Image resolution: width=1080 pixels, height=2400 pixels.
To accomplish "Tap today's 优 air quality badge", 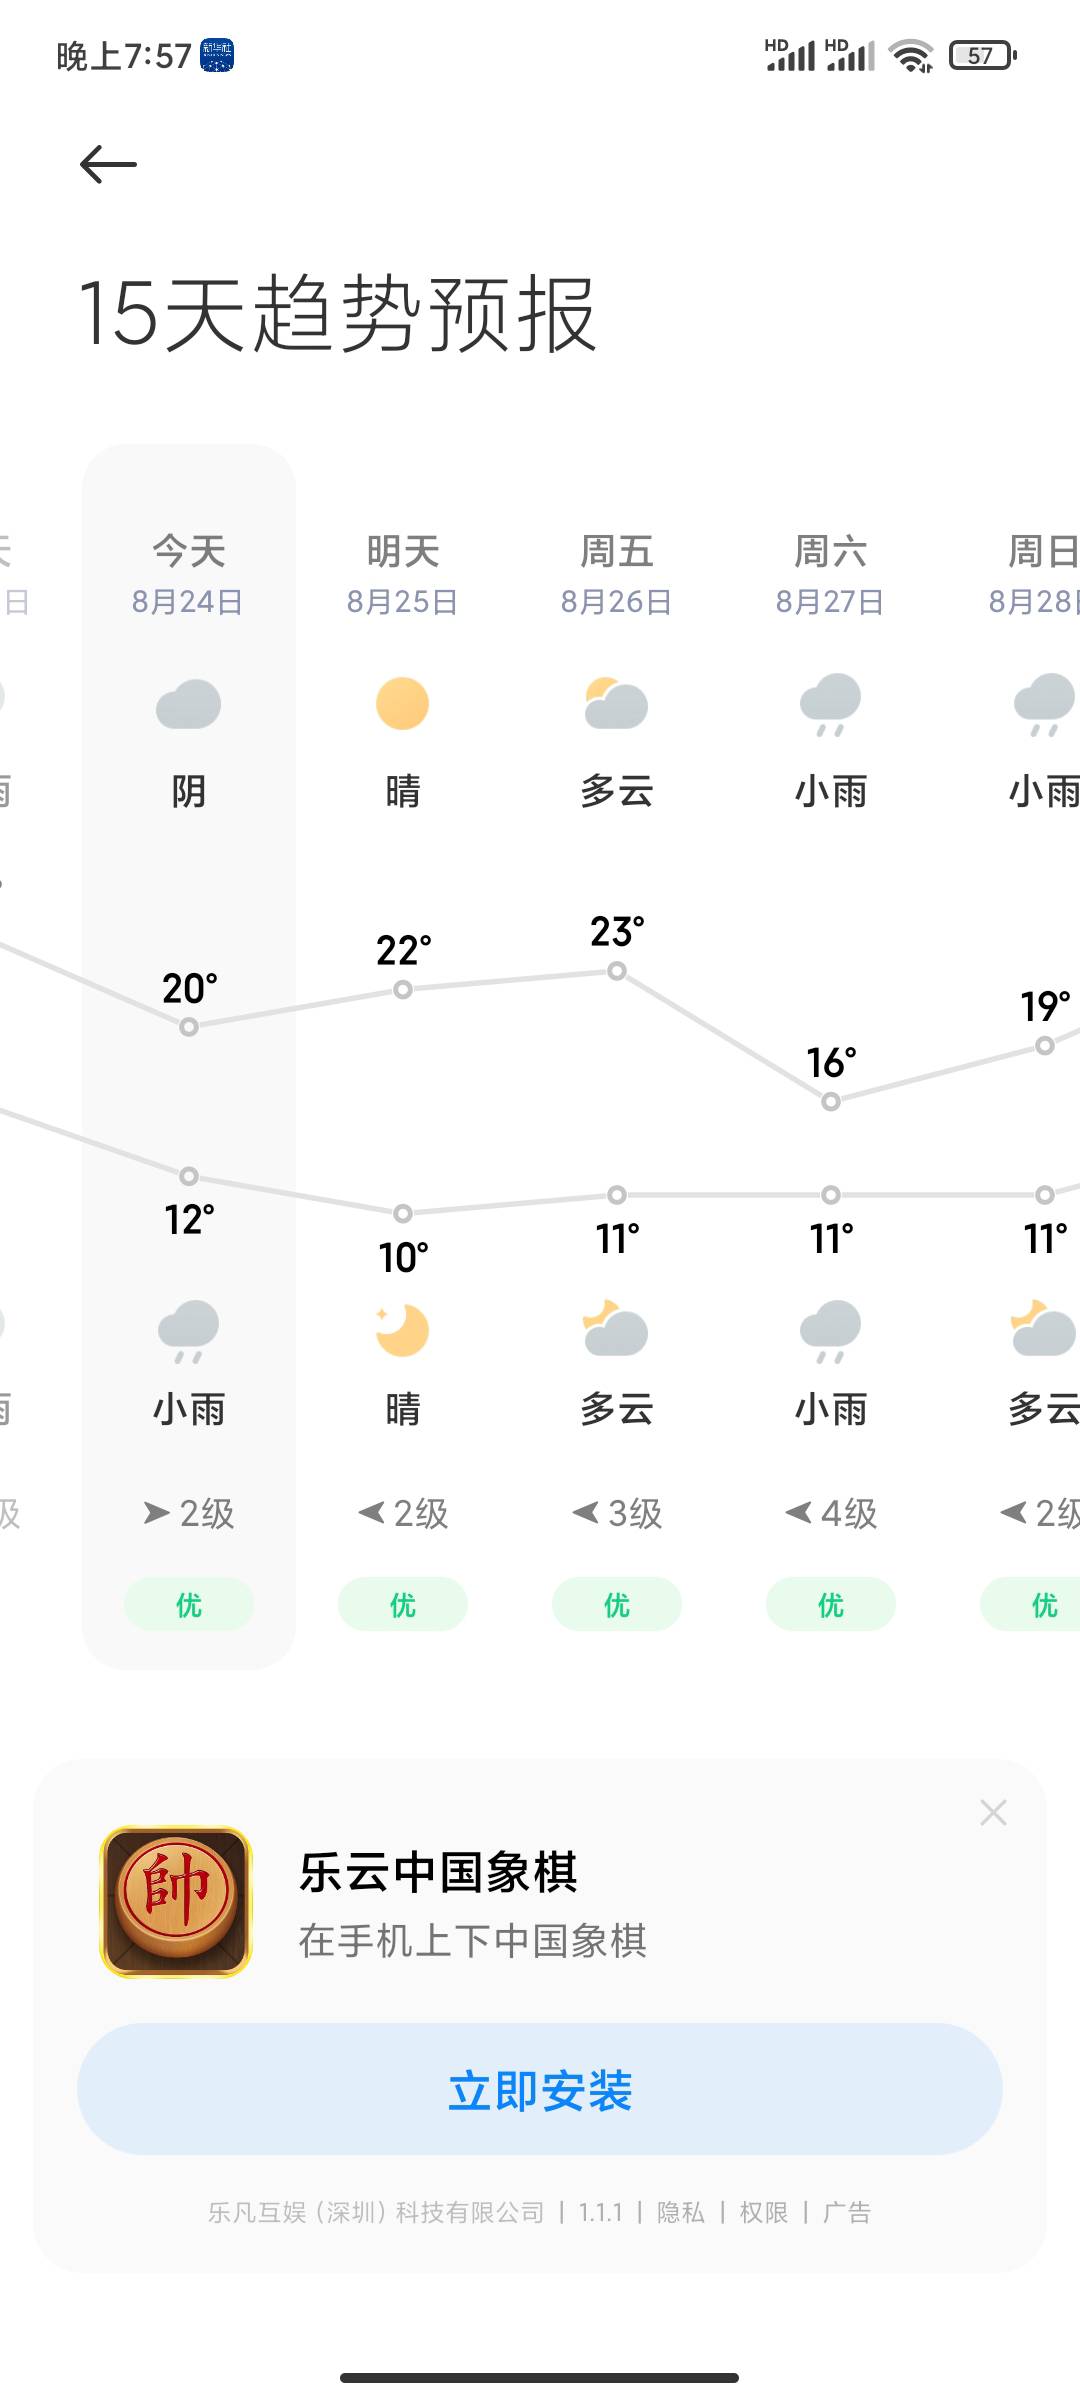I will (x=188, y=1605).
